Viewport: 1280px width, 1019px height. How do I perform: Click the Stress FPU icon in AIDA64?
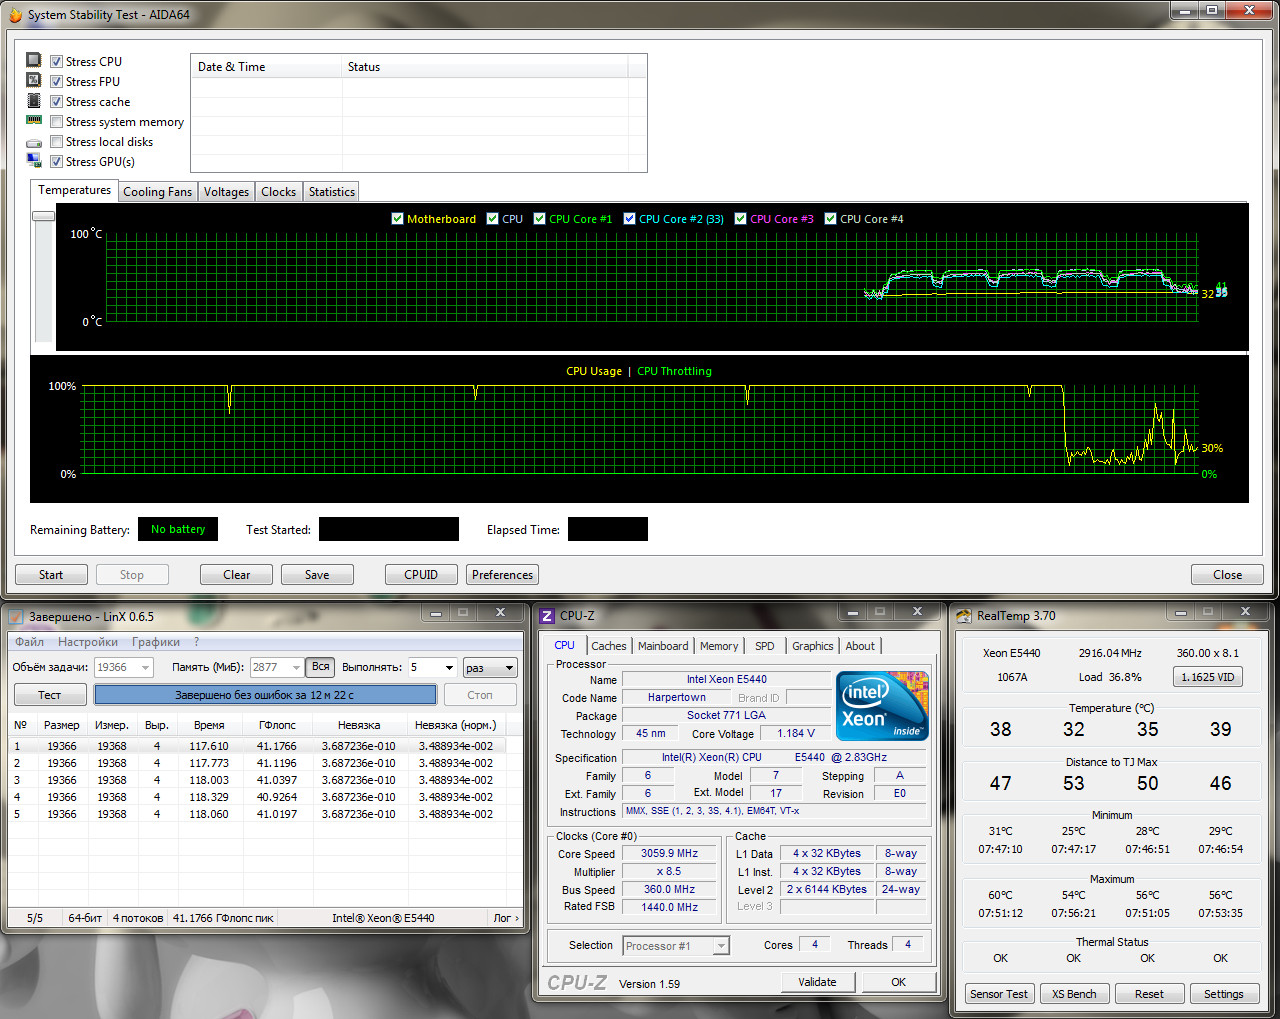(x=34, y=80)
